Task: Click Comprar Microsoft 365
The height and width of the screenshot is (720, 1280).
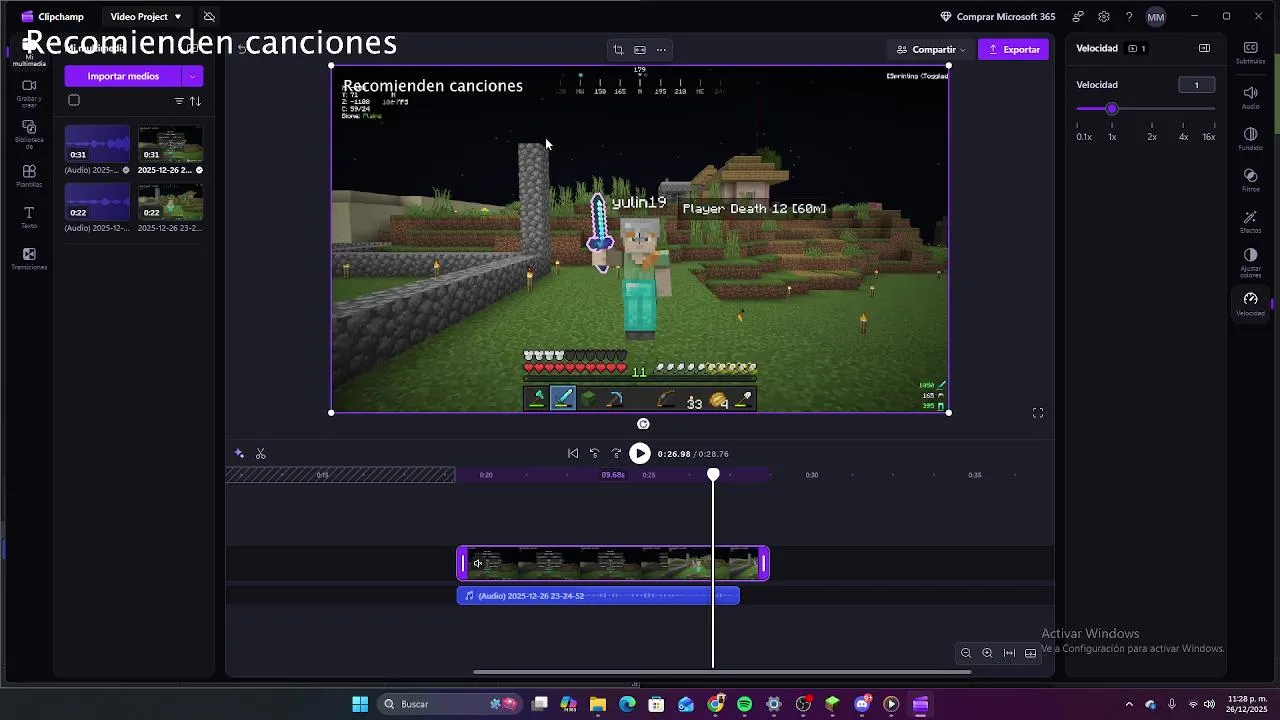Action: [x=998, y=17]
